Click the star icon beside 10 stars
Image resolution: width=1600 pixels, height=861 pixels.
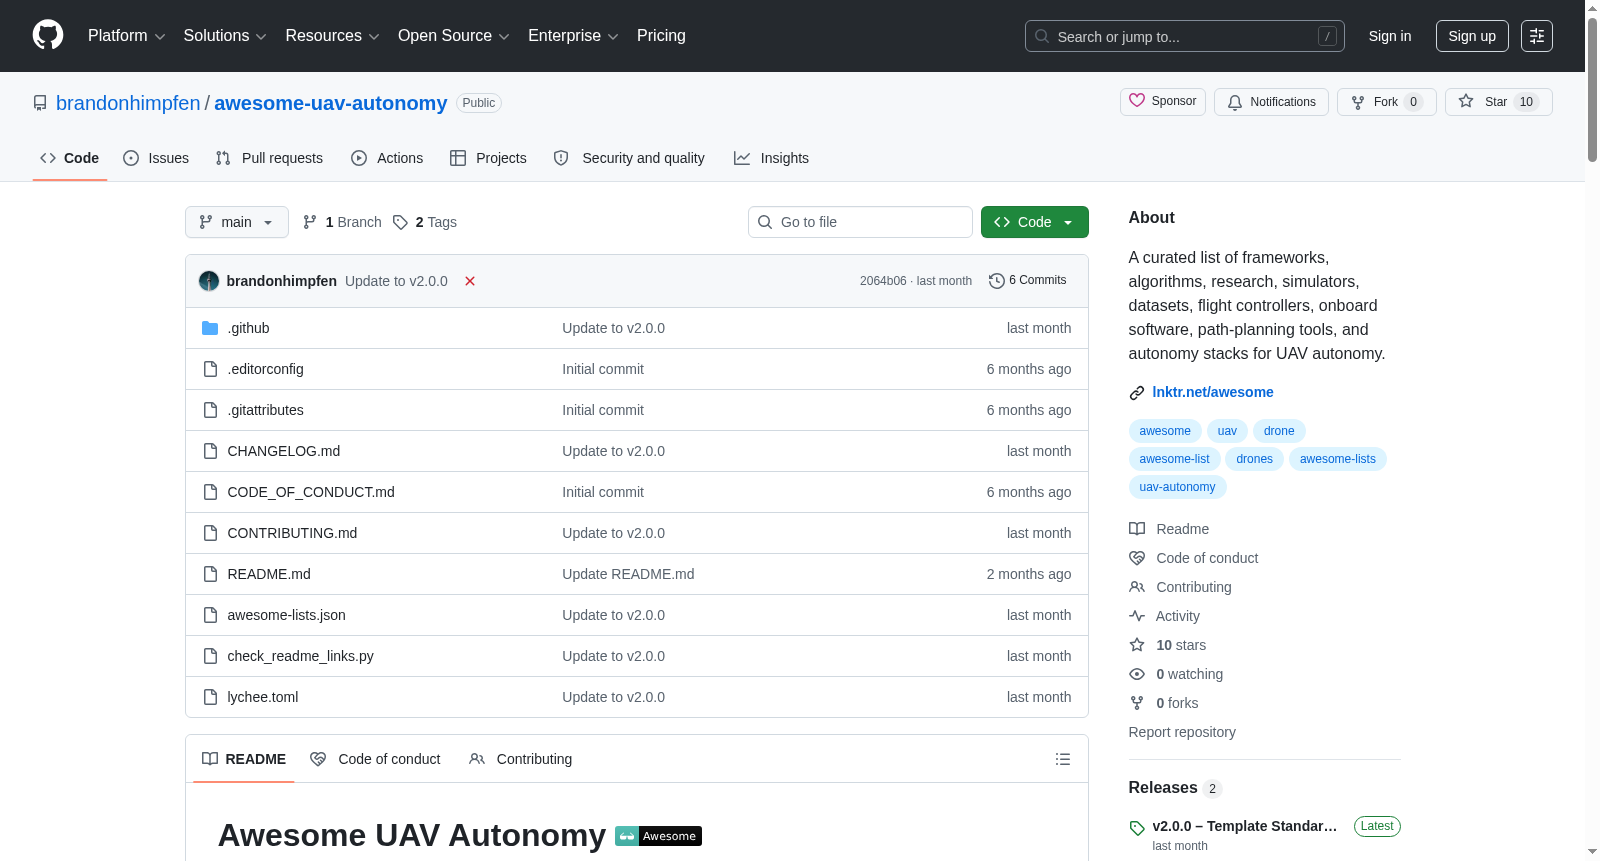tap(1137, 645)
